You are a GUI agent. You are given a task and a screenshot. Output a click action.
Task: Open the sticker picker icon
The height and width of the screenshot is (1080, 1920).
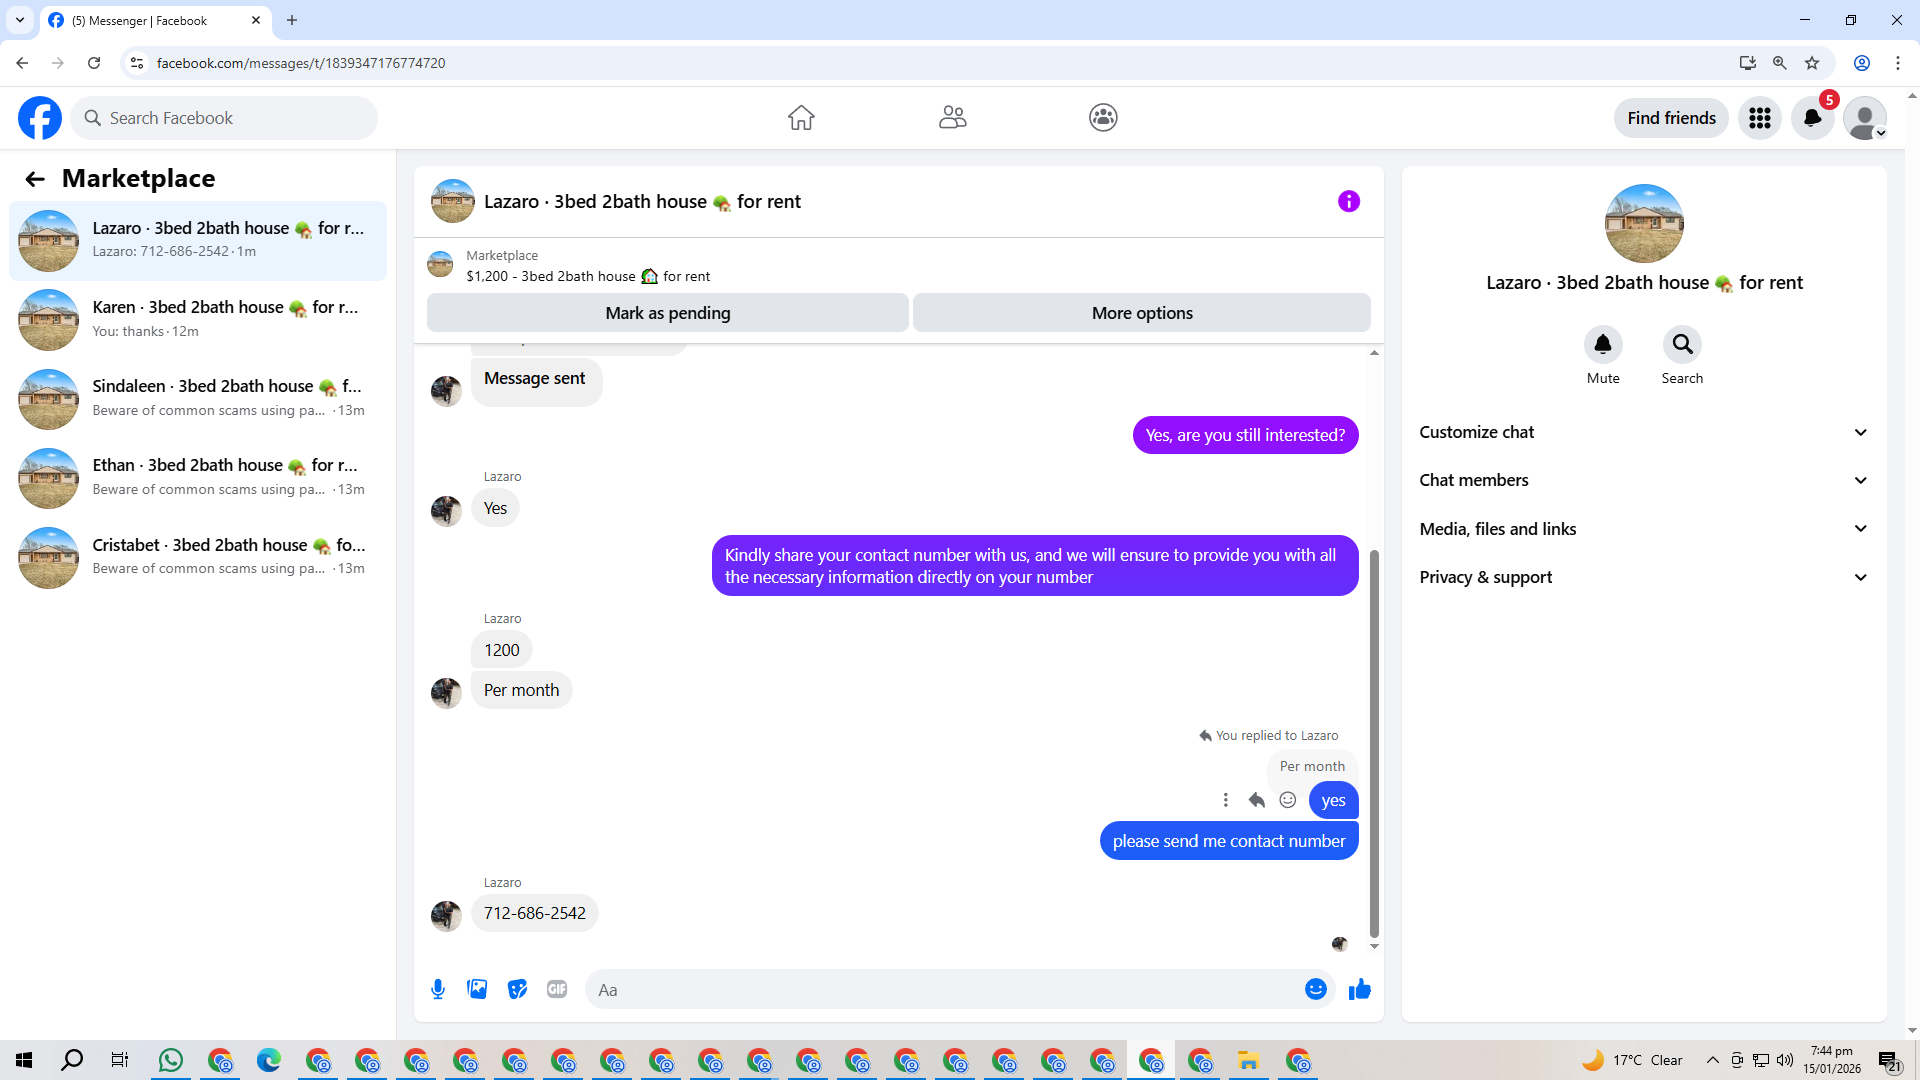pyautogui.click(x=517, y=990)
